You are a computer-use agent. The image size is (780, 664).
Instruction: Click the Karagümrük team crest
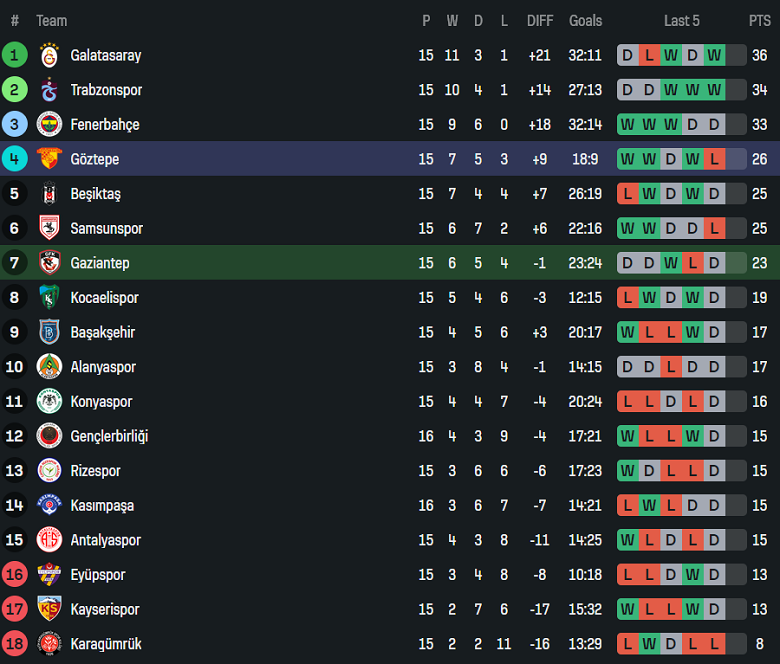tap(49, 644)
